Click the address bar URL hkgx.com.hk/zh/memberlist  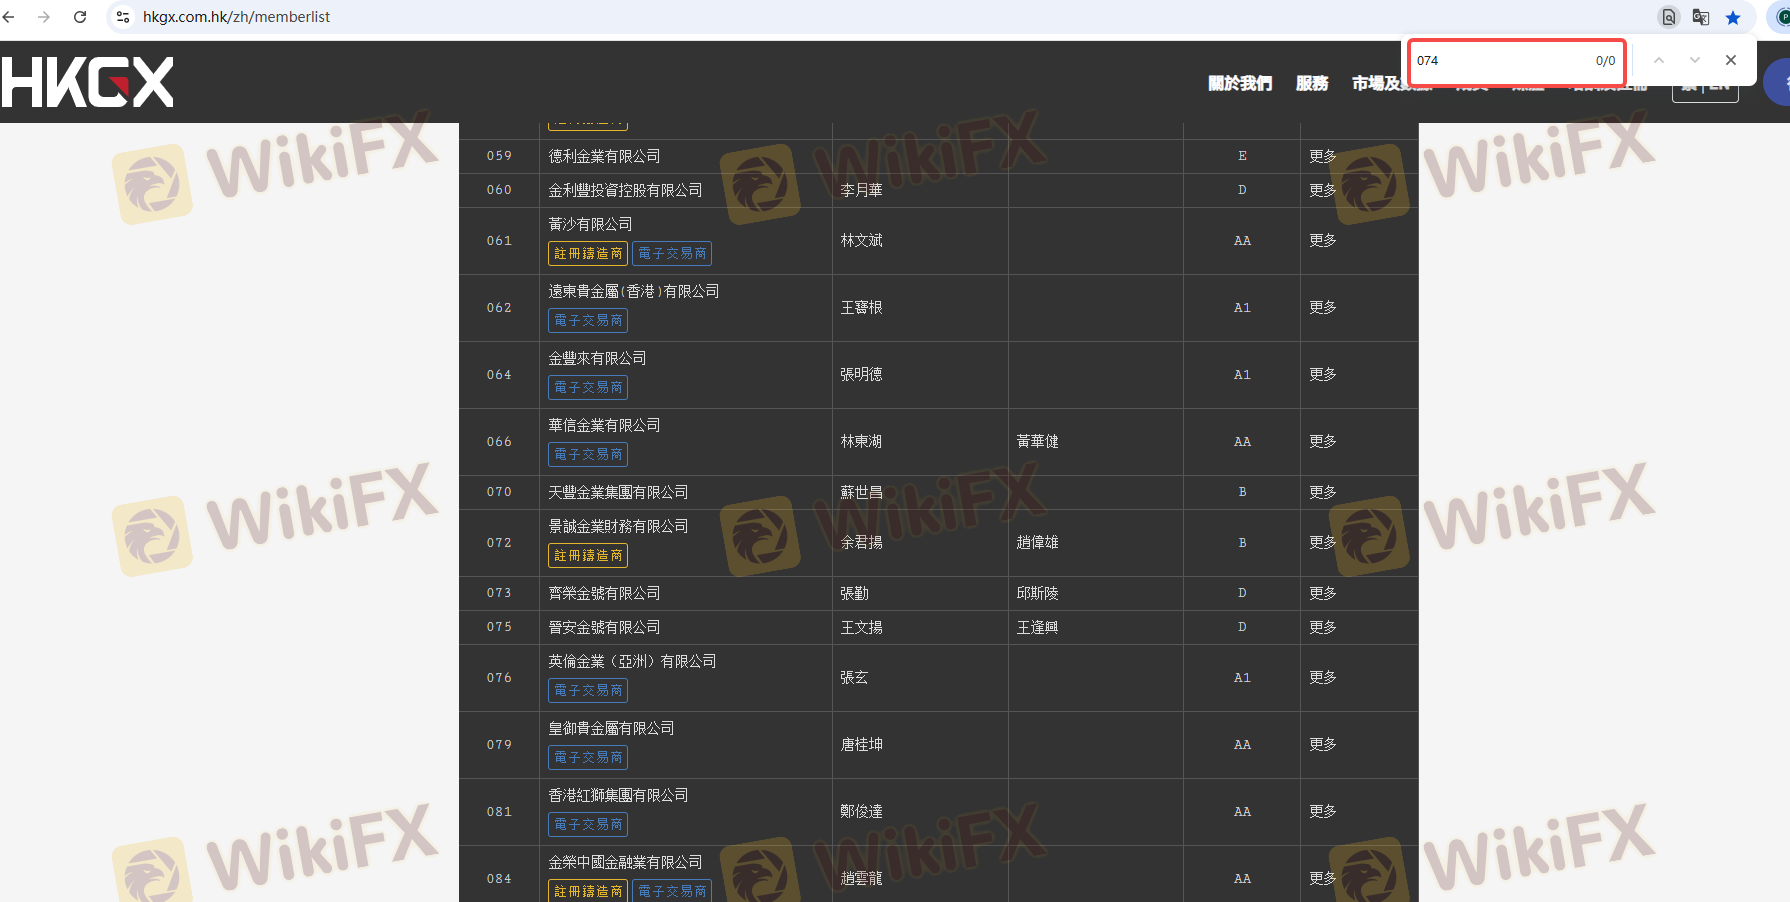point(236,17)
